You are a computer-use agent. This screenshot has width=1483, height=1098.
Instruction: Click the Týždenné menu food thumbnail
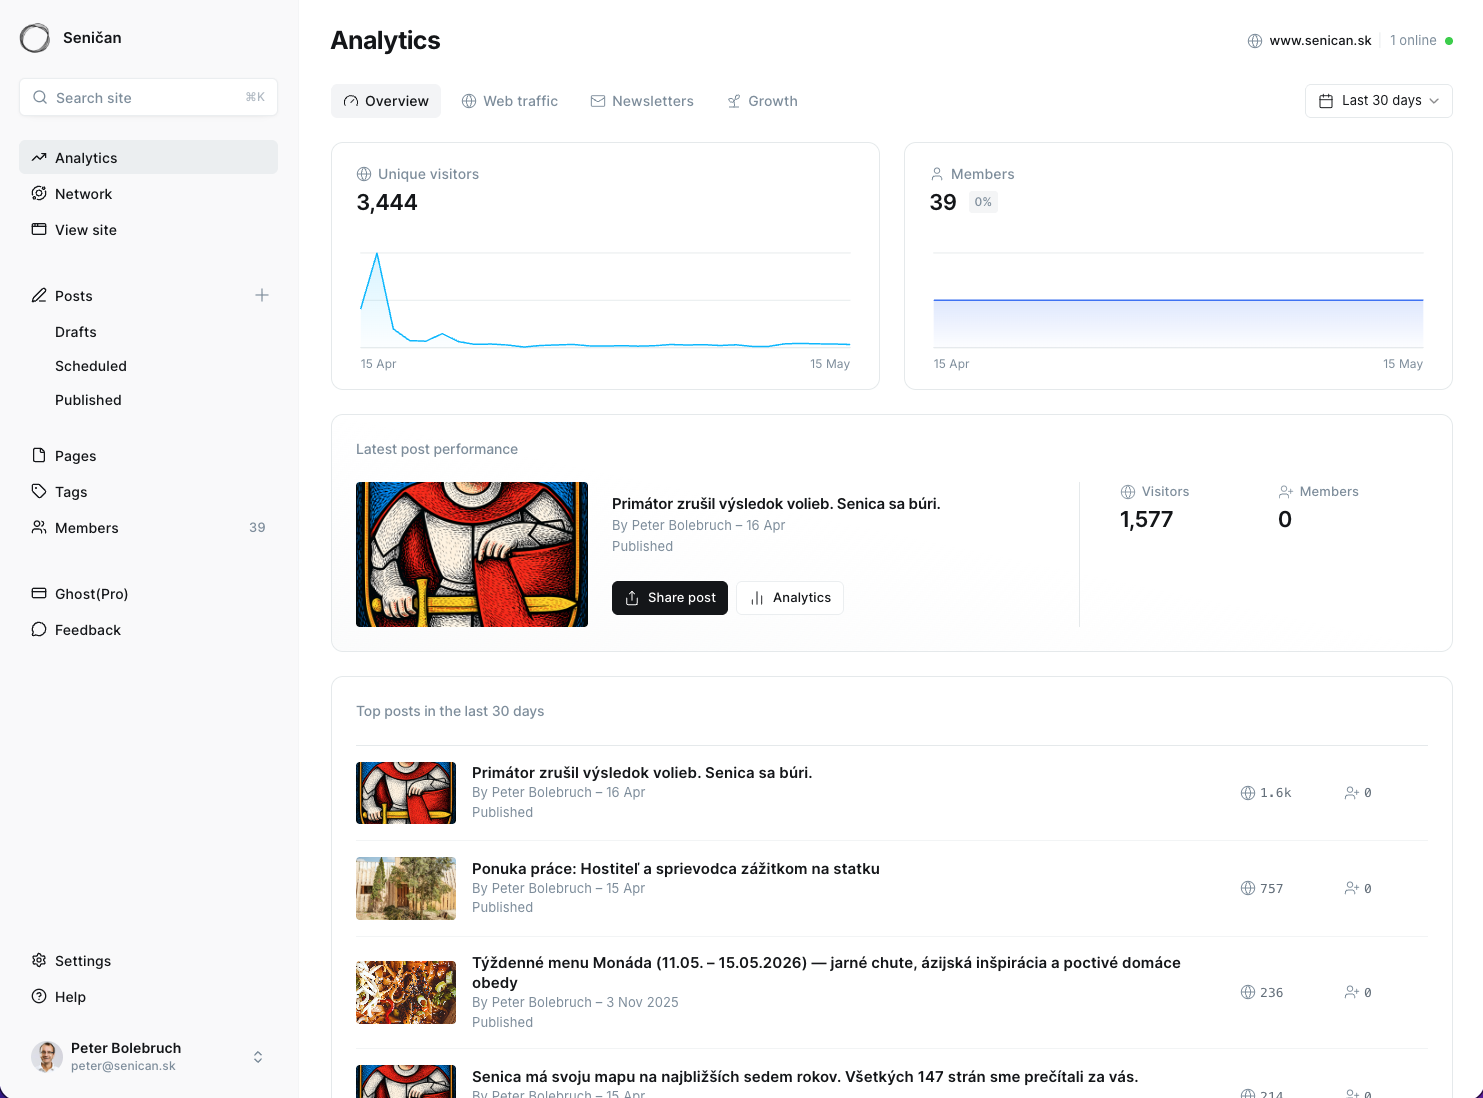(406, 992)
